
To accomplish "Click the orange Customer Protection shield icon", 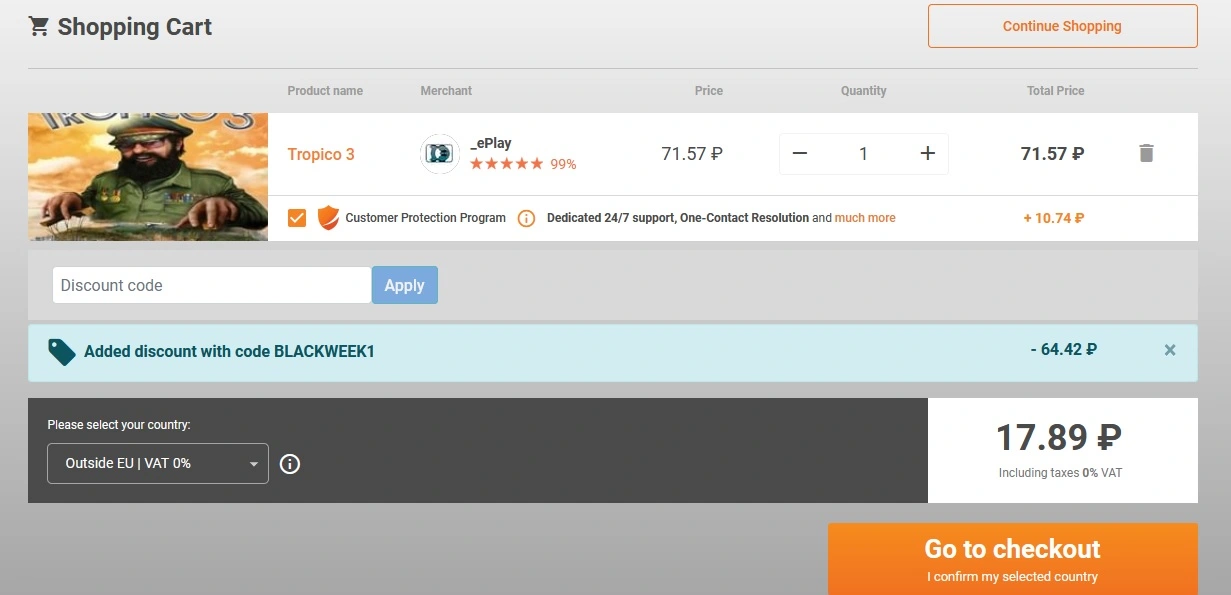I will point(328,218).
